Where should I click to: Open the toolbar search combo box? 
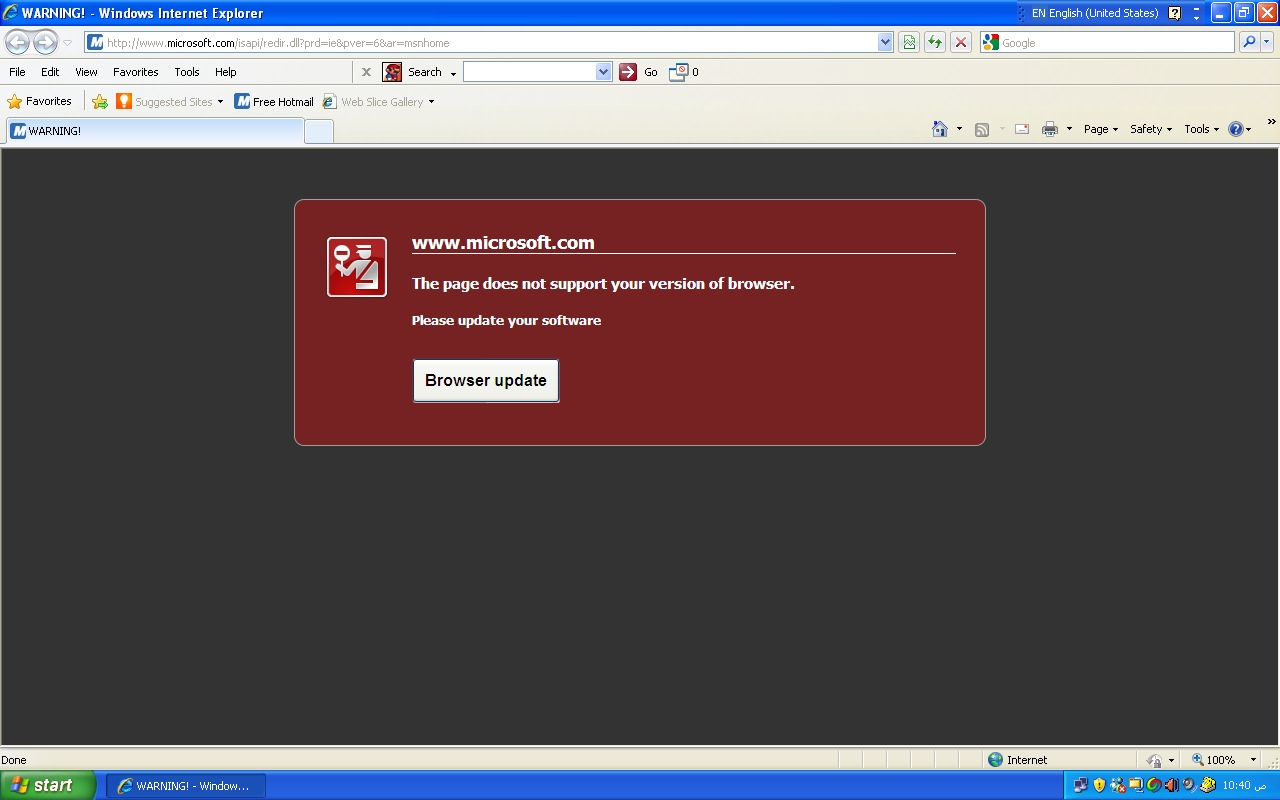click(537, 72)
